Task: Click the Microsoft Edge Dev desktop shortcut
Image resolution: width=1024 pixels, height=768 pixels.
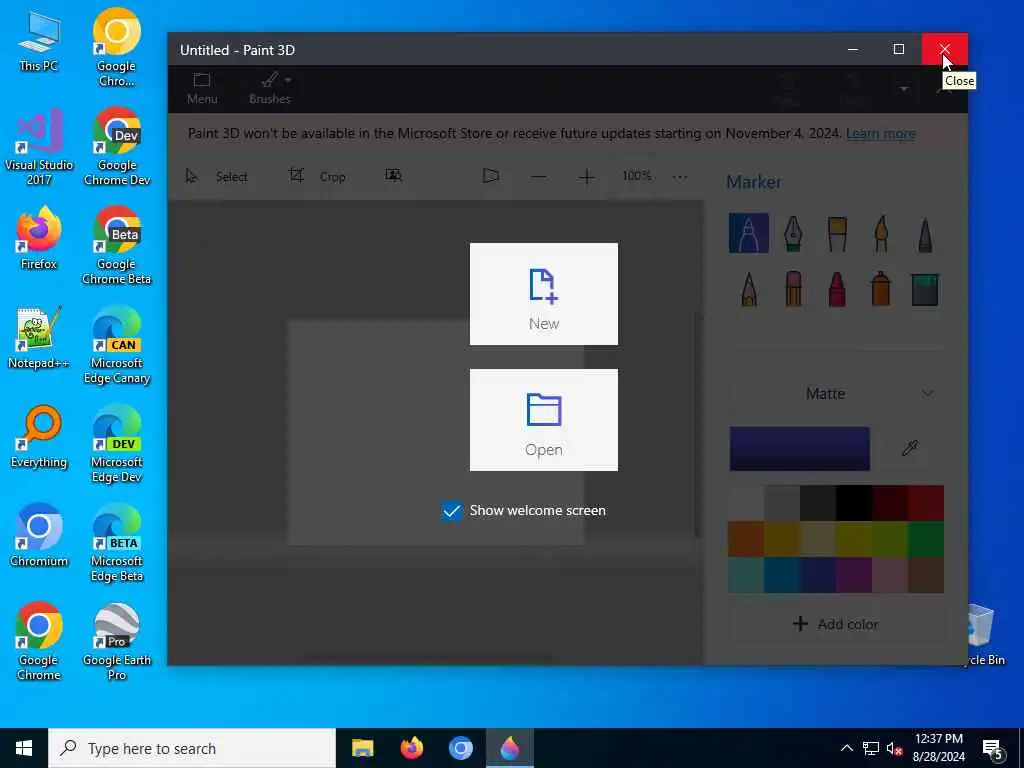Action: 117,444
